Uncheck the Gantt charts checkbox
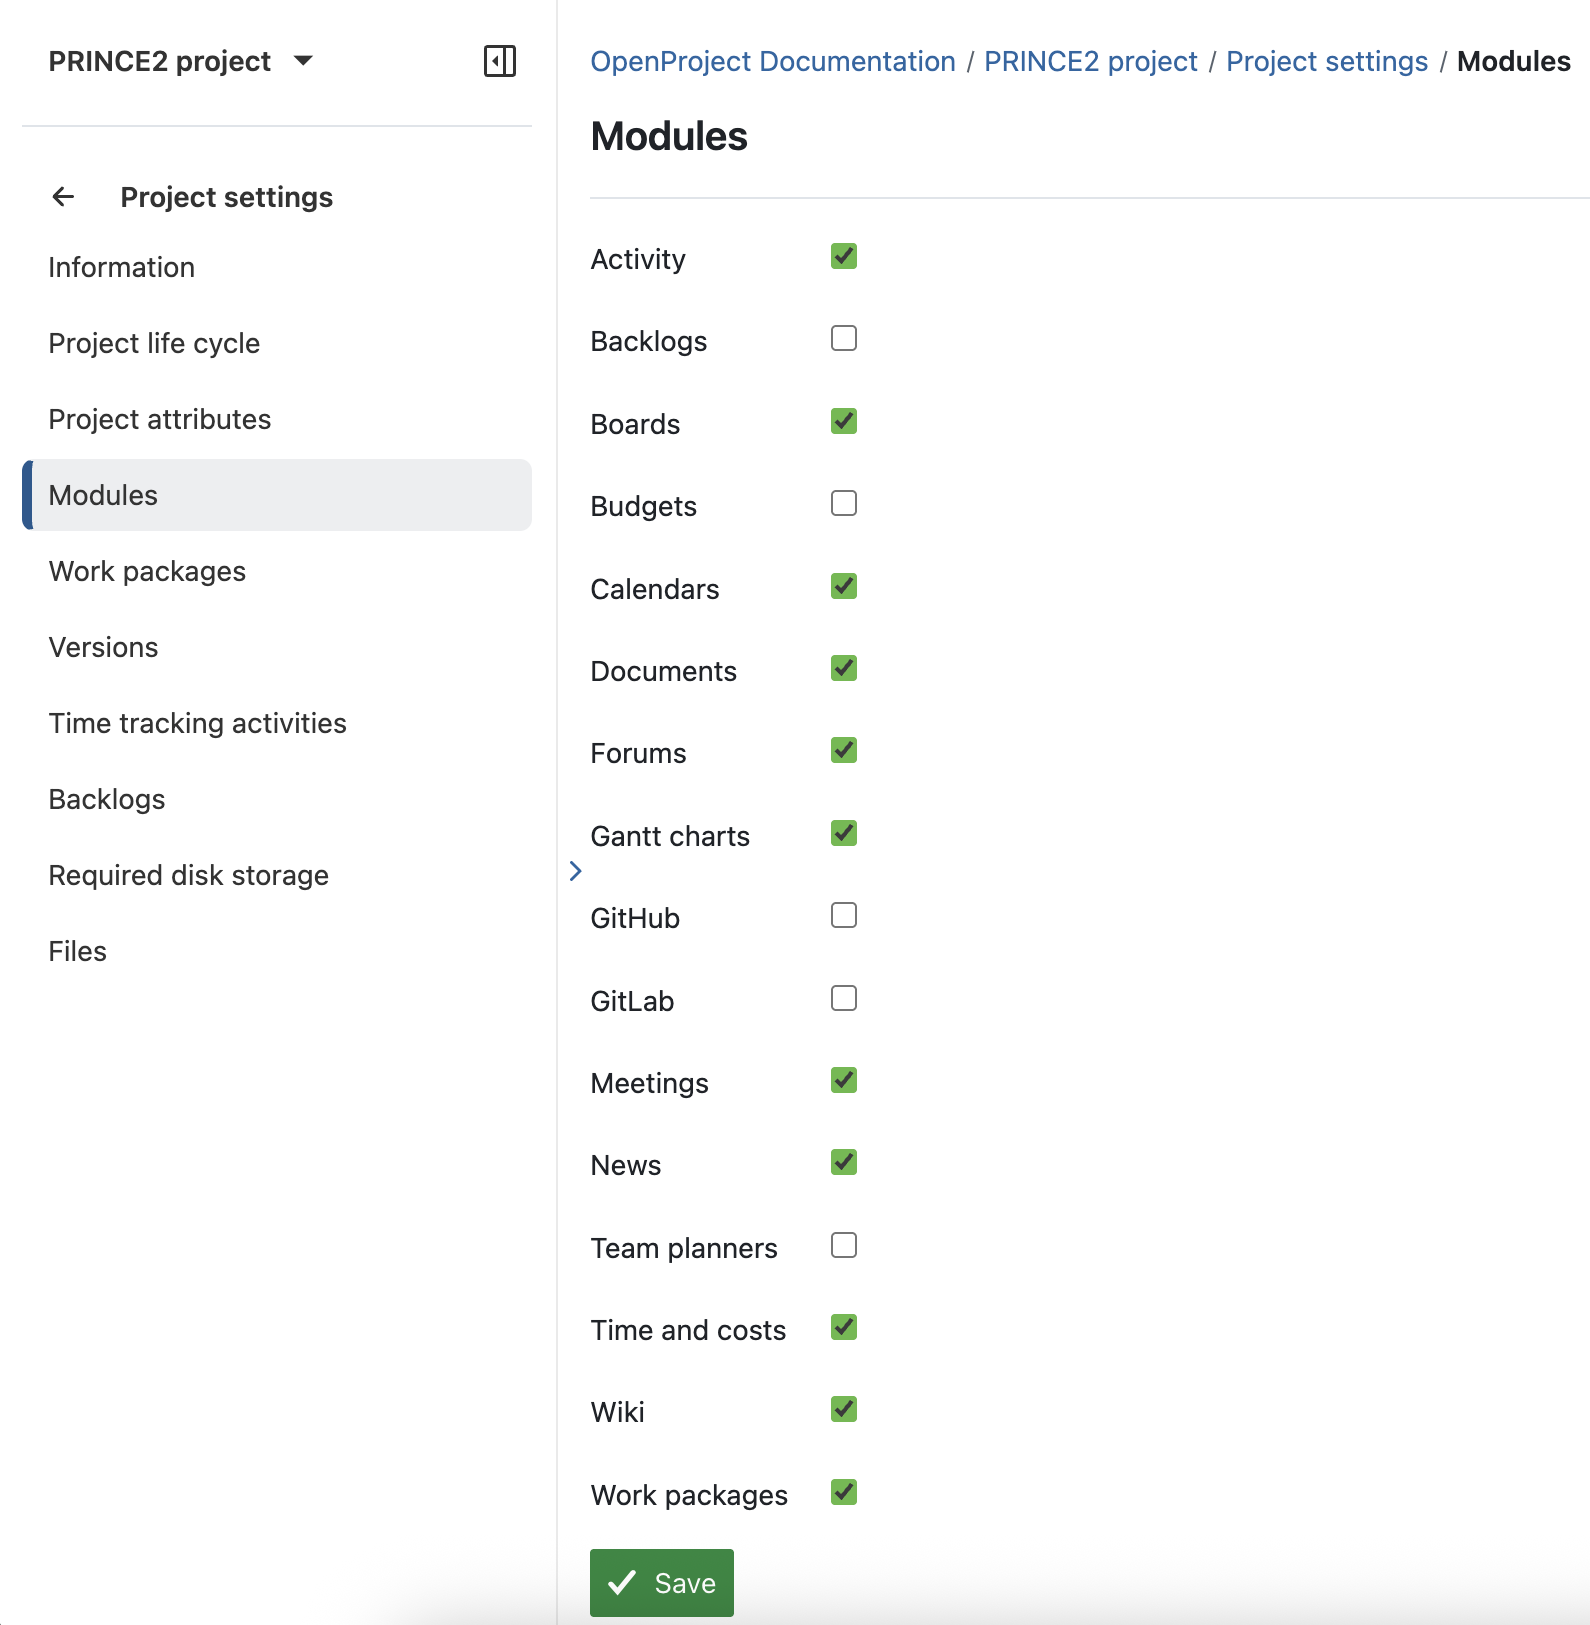Screen dimensions: 1590x1625 843,834
